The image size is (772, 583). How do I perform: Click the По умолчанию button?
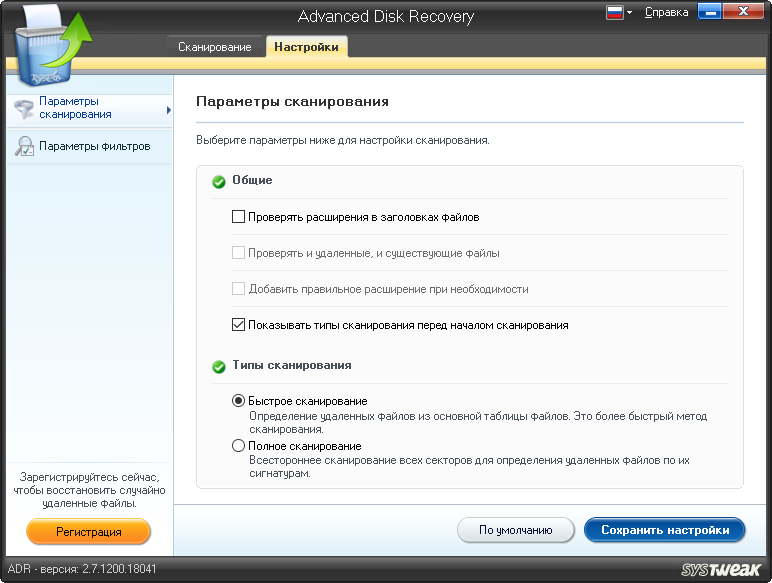[x=515, y=530]
